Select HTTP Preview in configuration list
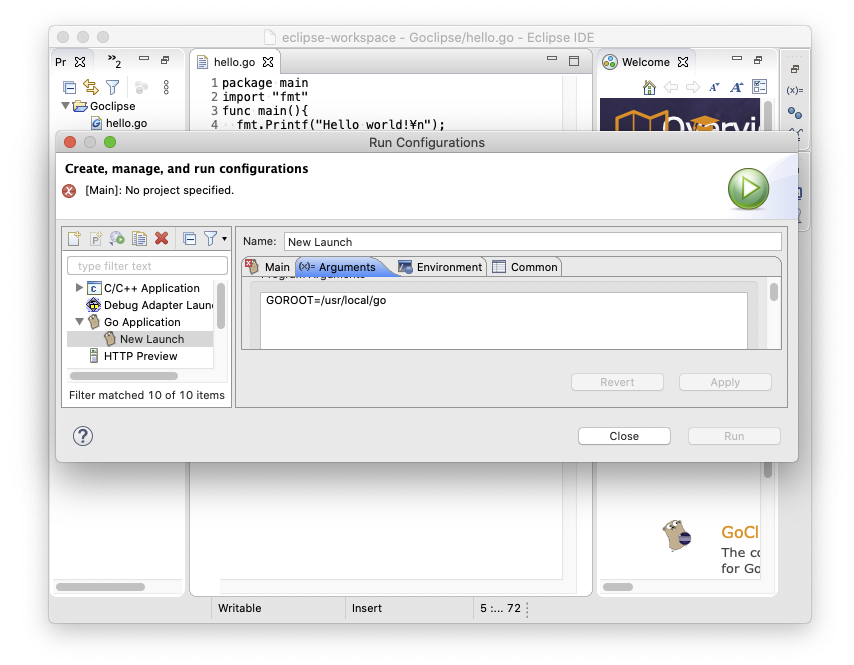The height and width of the screenshot is (665, 854). coord(140,356)
